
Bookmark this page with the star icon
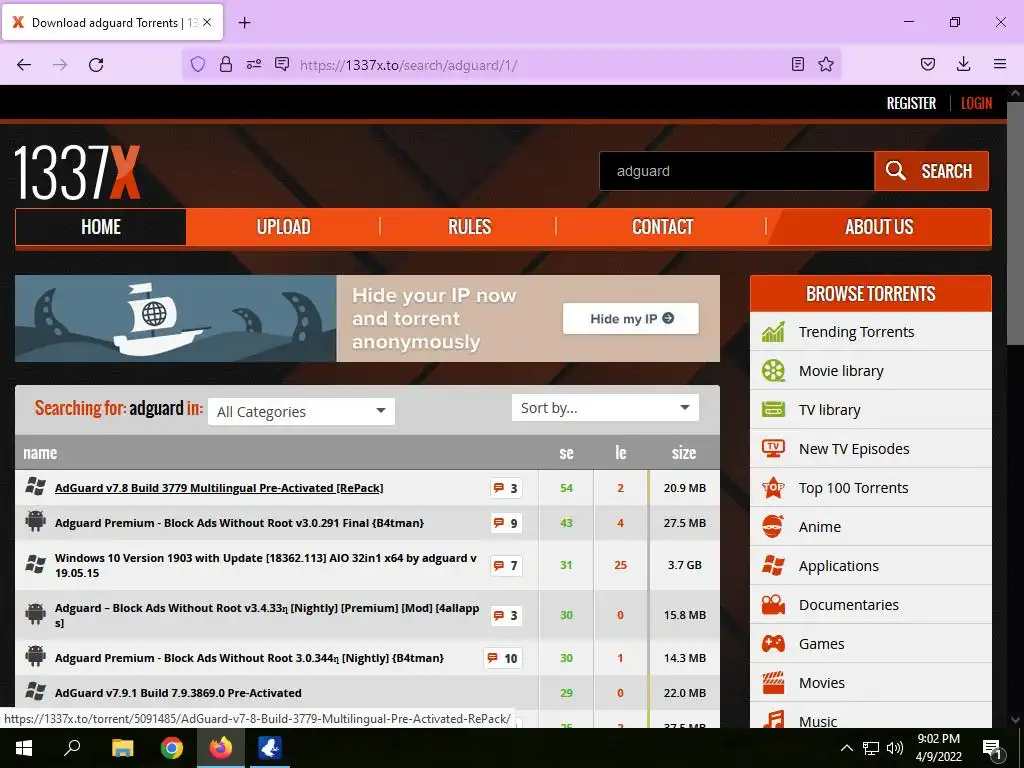pyautogui.click(x=826, y=64)
